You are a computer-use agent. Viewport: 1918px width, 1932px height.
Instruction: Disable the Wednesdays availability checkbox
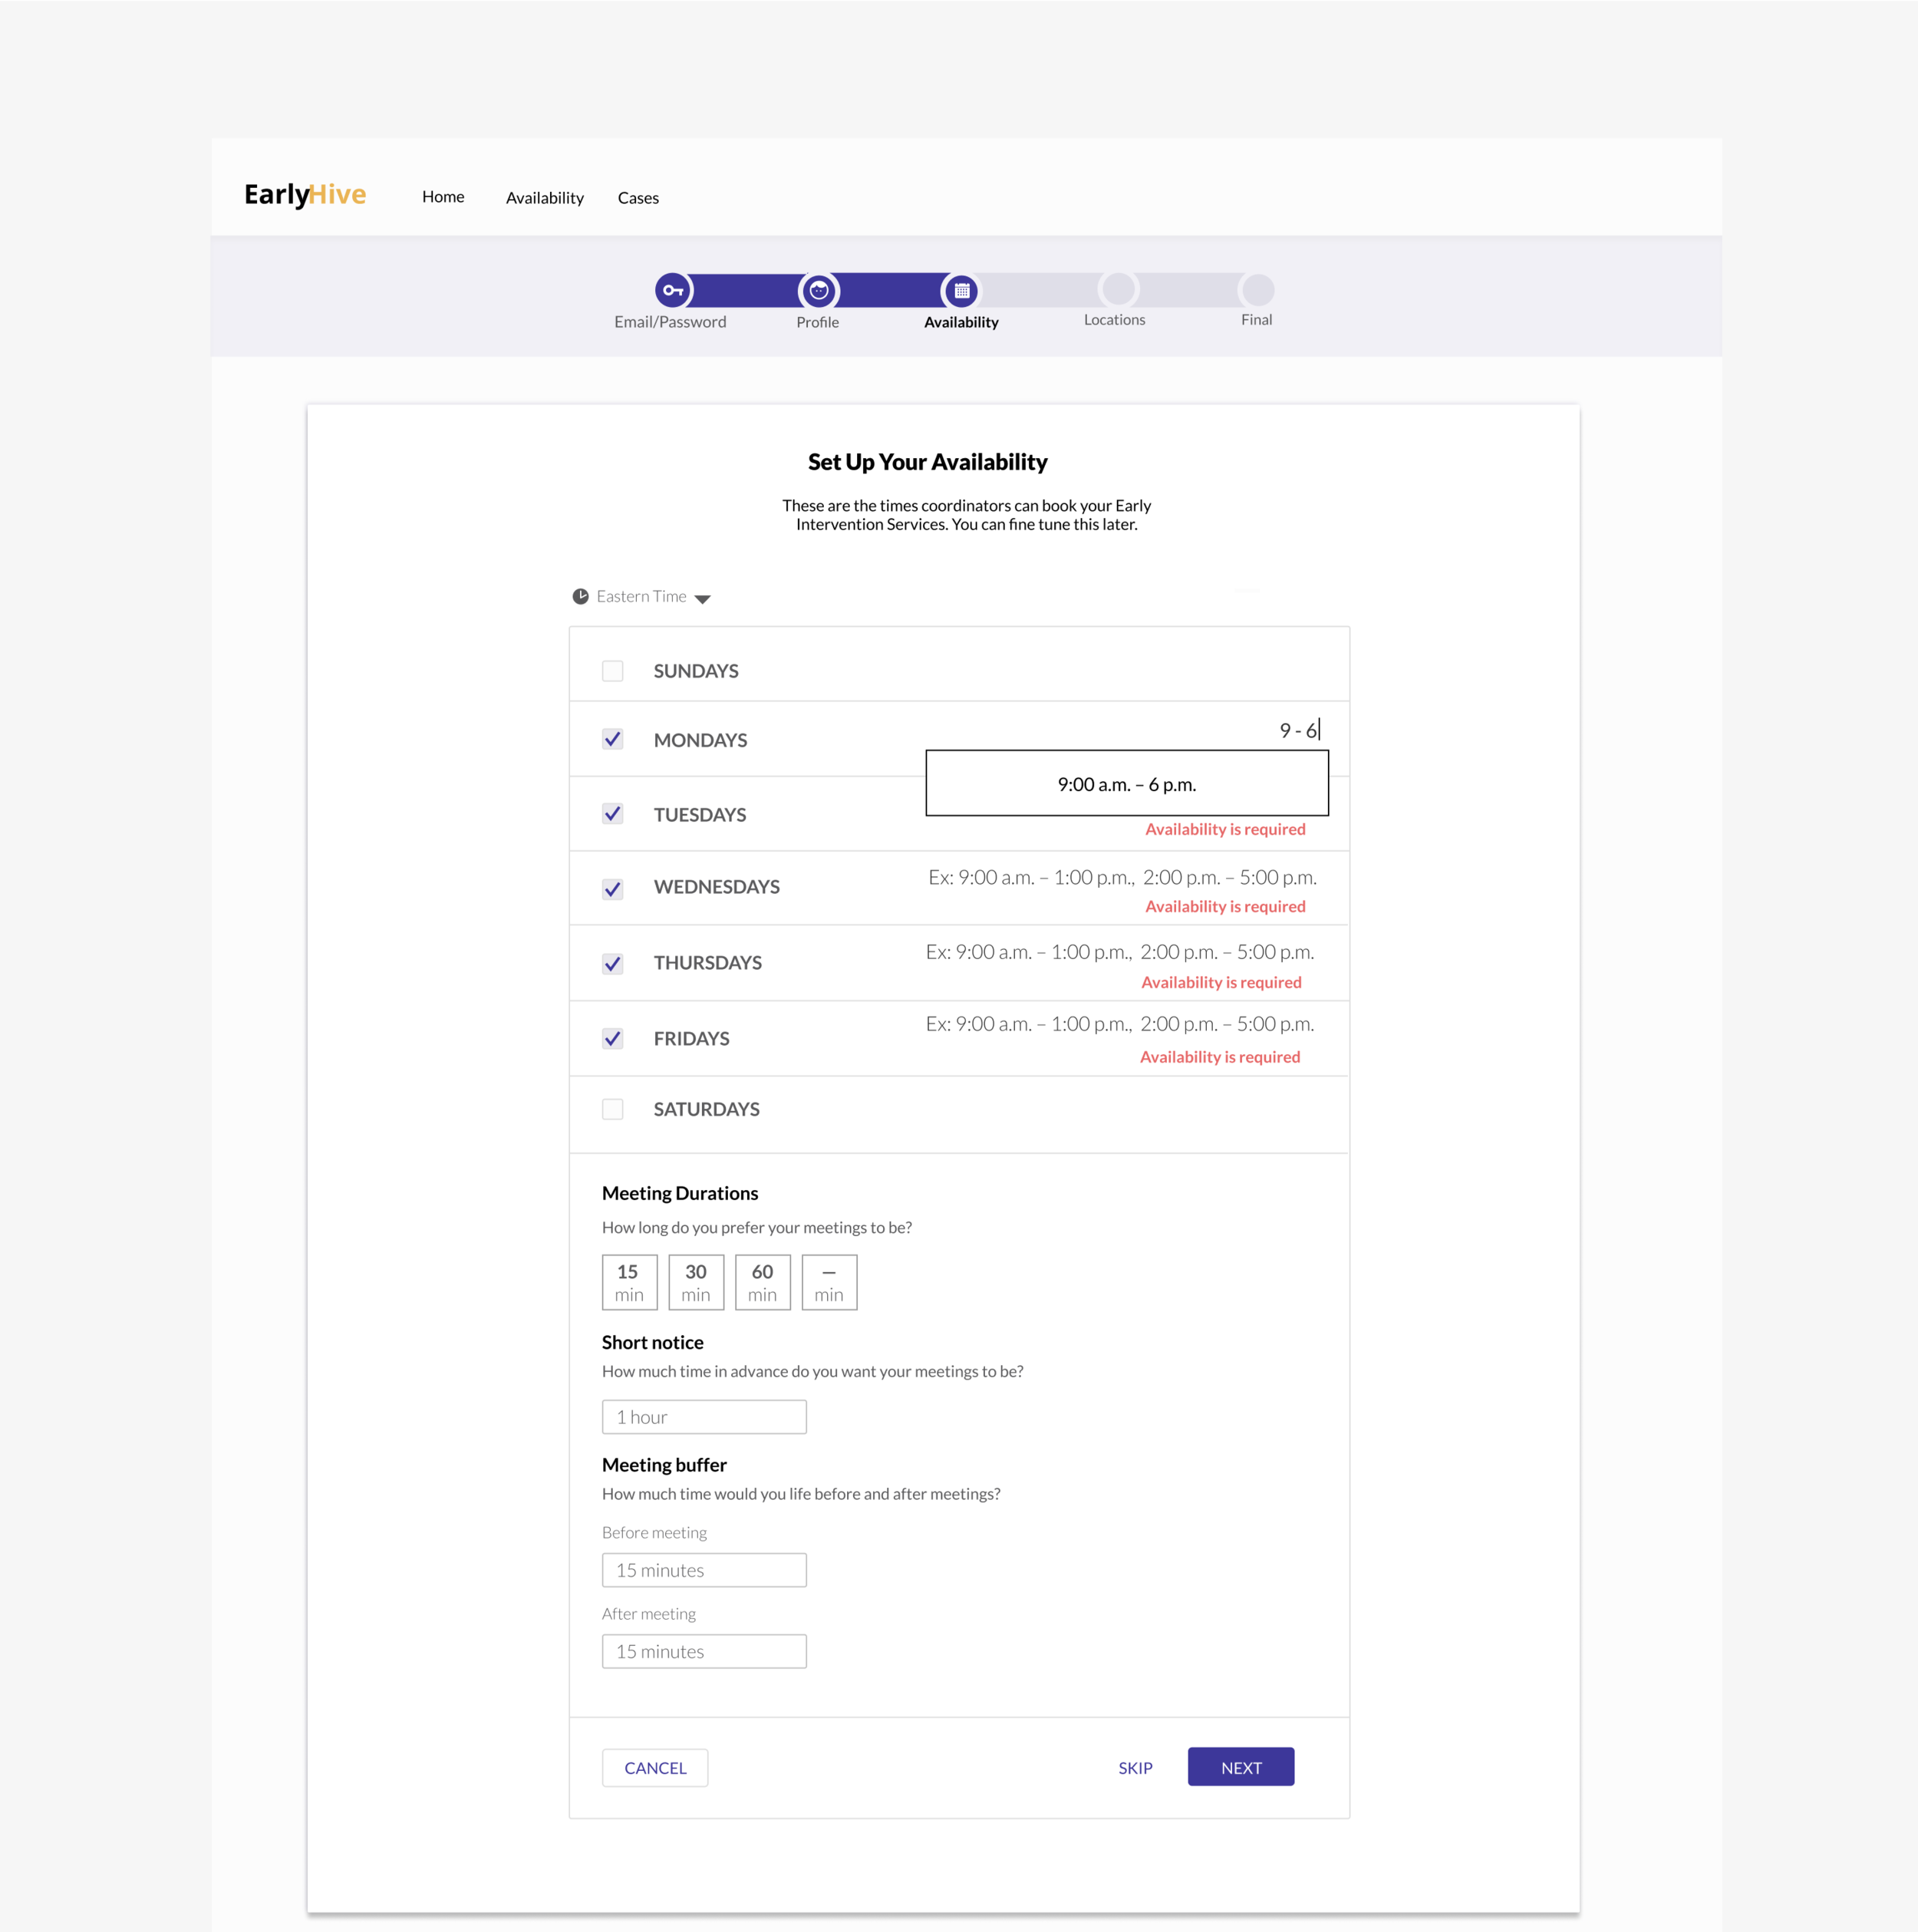(613, 885)
